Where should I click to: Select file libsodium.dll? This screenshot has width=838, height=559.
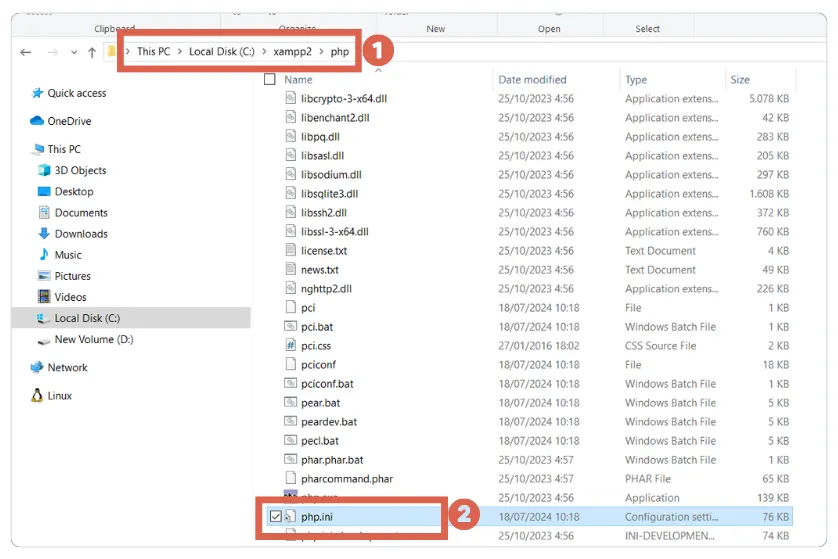click(331, 175)
